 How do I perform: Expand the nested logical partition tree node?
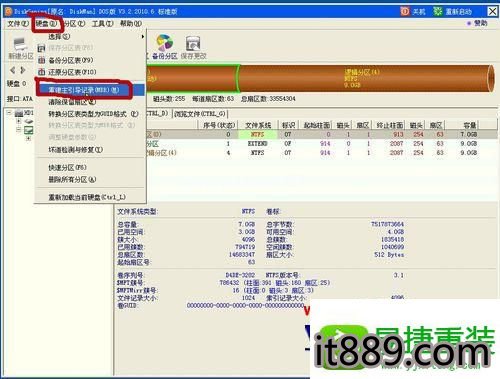pyautogui.click(x=28, y=138)
